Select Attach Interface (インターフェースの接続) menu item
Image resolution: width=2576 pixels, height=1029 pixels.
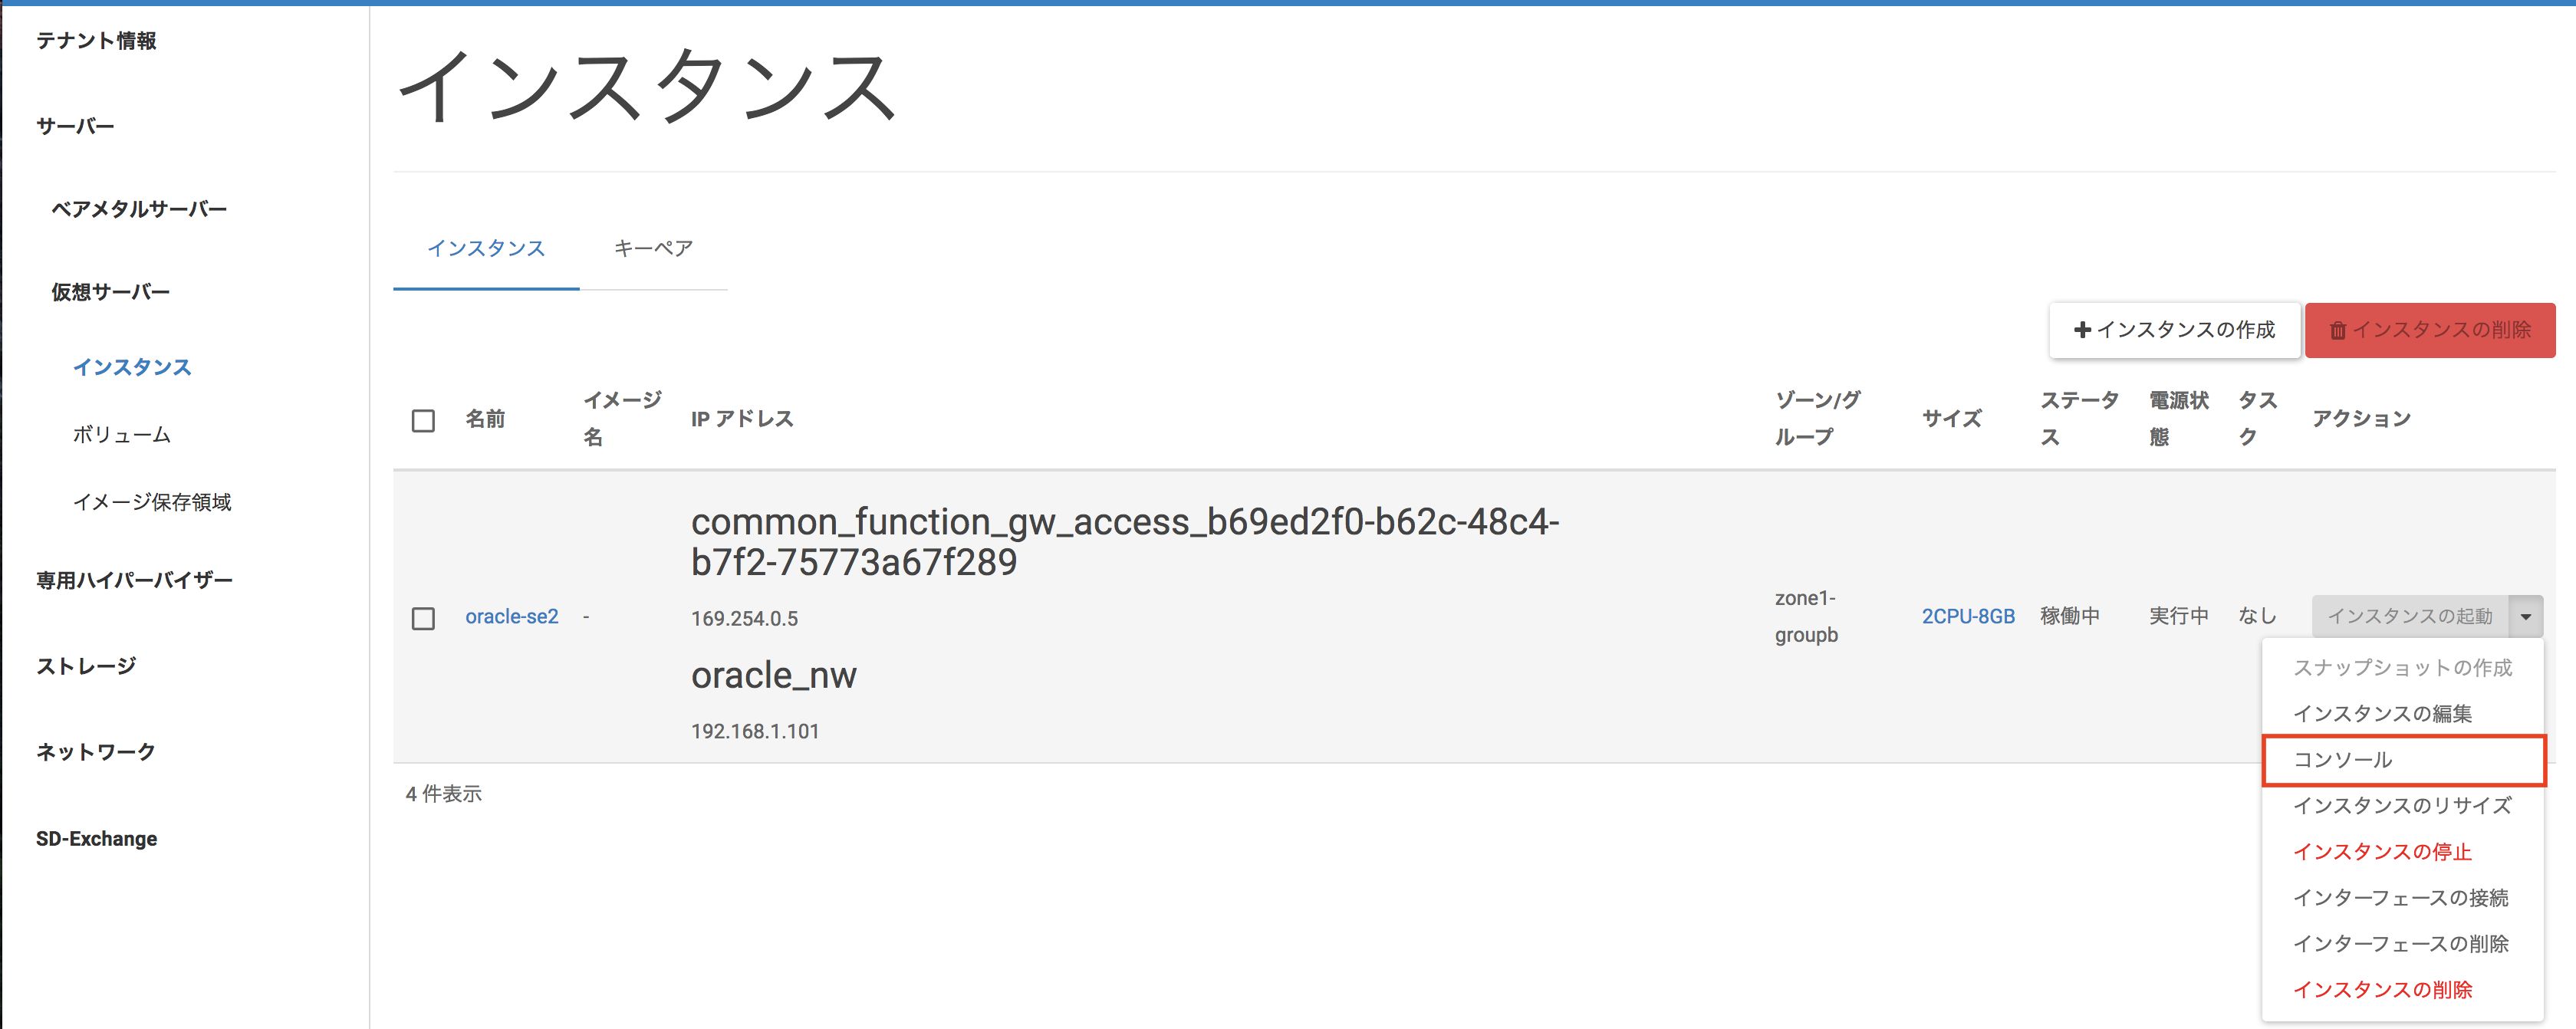tap(2400, 898)
